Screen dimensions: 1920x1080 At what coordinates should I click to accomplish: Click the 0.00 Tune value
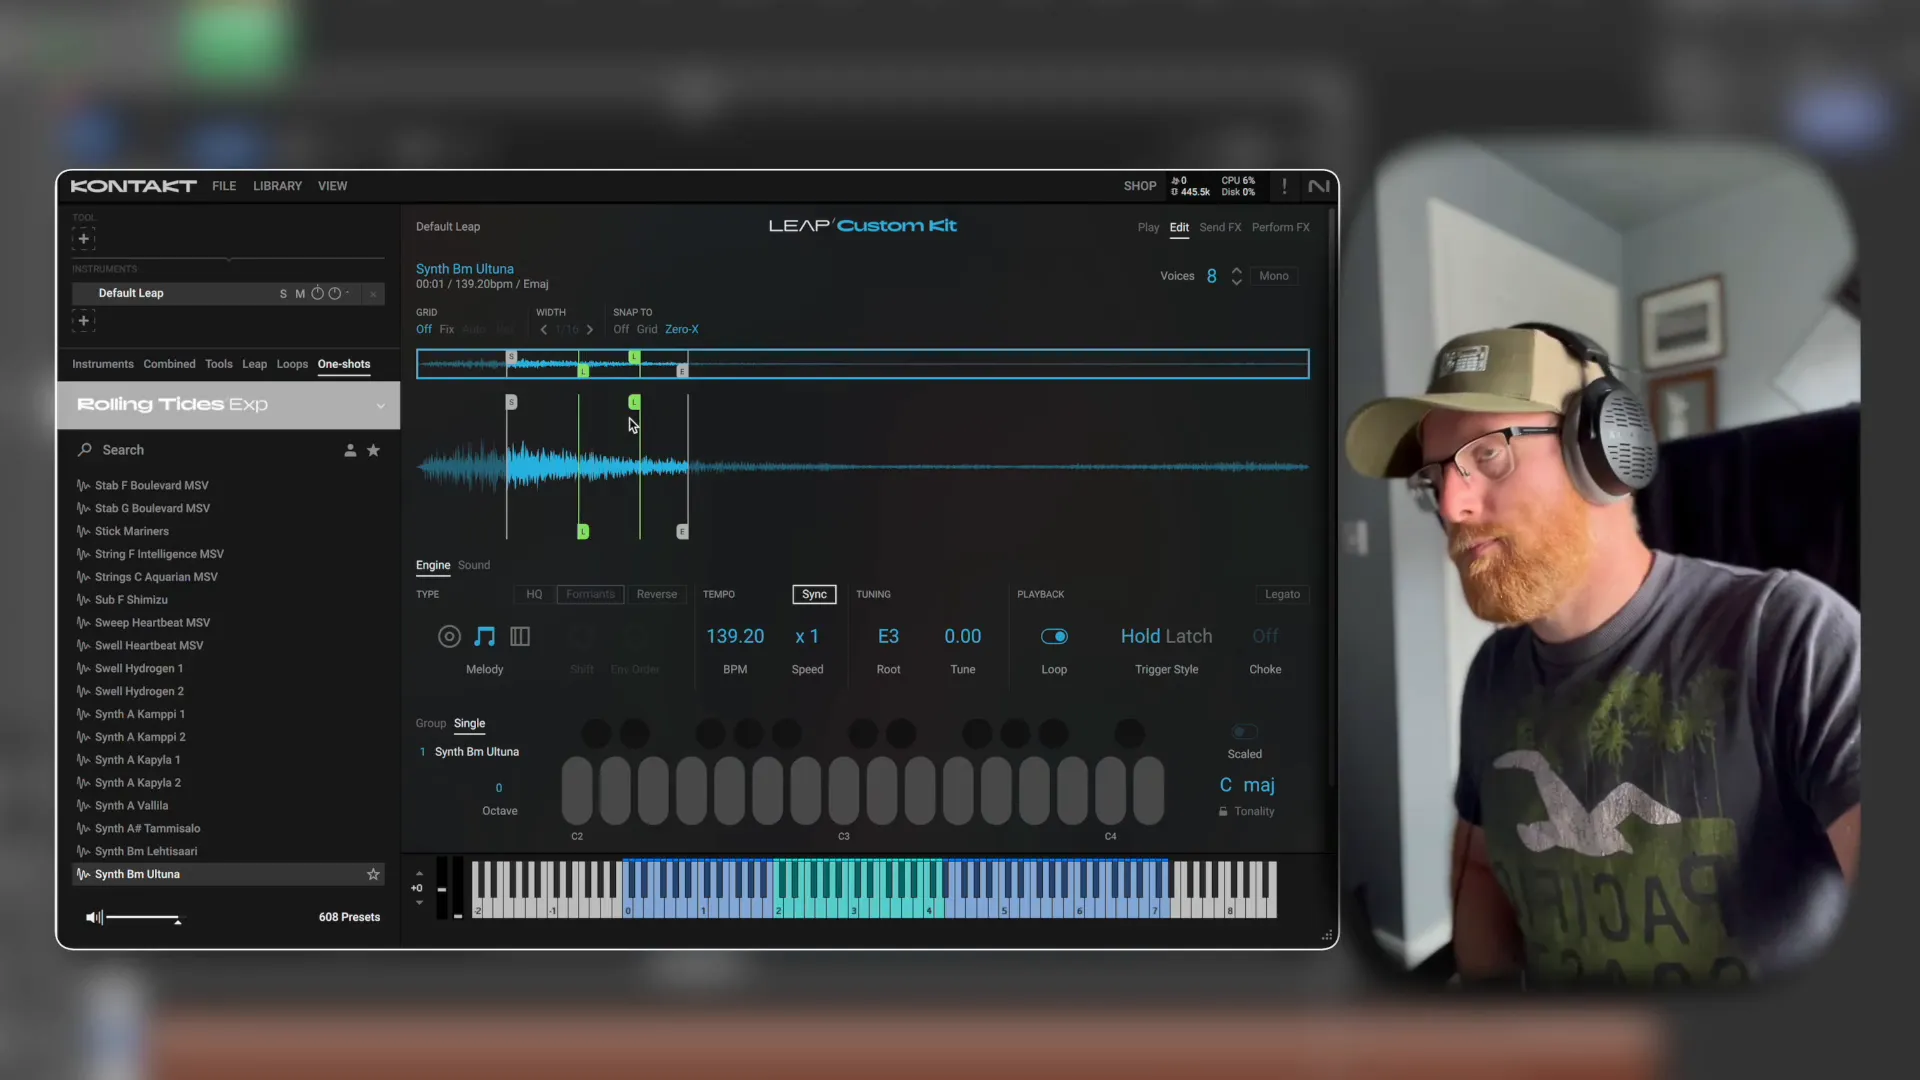pyautogui.click(x=963, y=636)
